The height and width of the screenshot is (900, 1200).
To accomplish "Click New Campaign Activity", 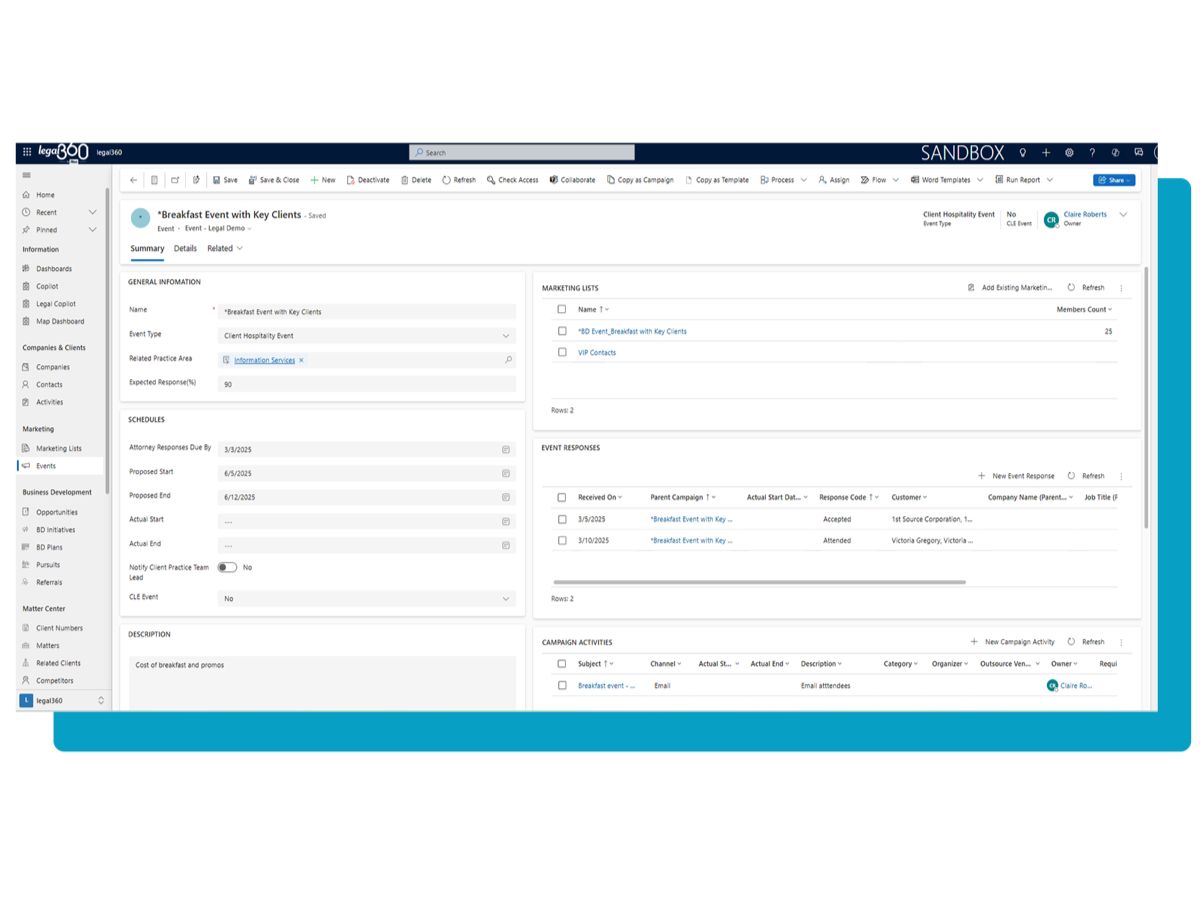I will [x=1013, y=642].
